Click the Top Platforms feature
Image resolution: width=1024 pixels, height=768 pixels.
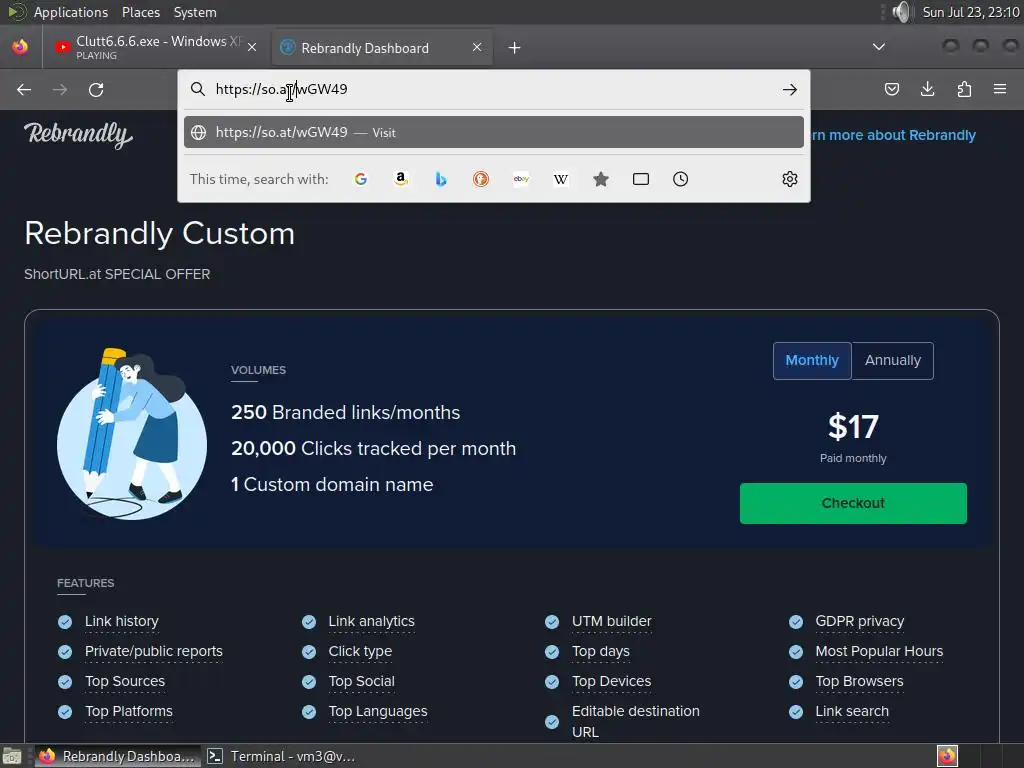pos(129,711)
